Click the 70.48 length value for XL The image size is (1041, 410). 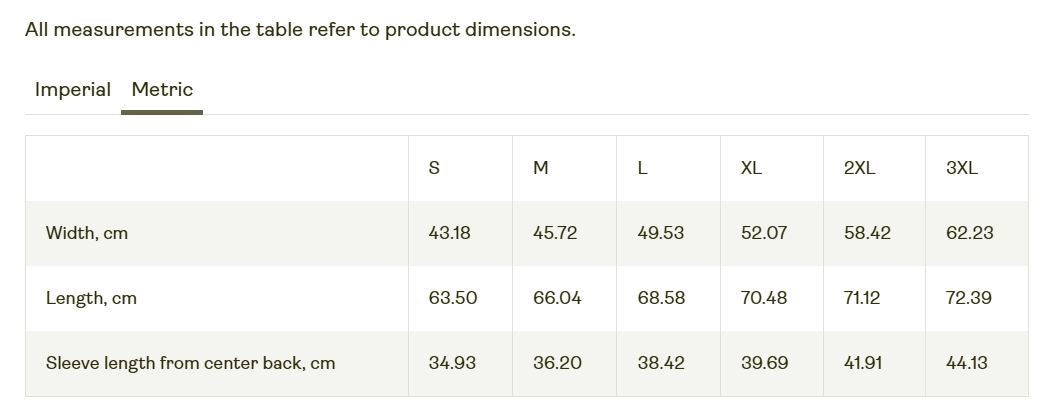point(764,298)
